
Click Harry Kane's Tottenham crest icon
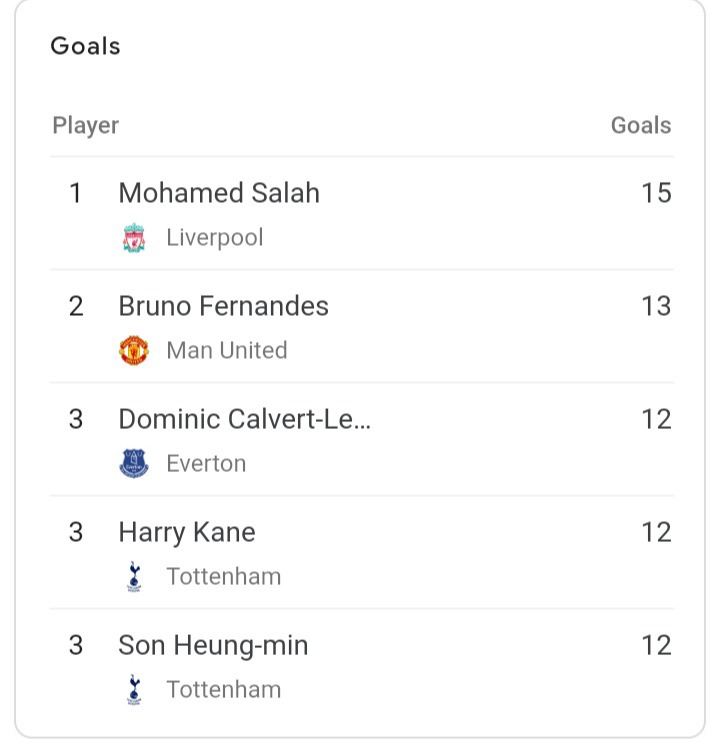click(134, 577)
